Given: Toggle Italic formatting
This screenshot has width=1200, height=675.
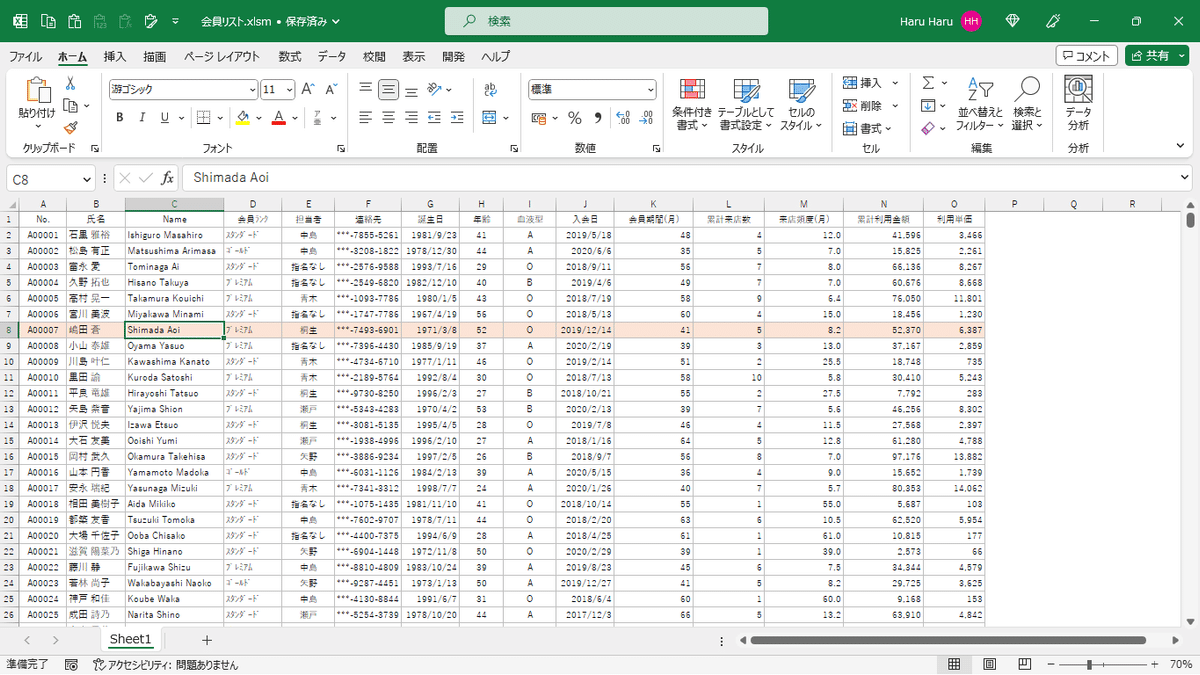Looking at the screenshot, I should click(x=142, y=118).
